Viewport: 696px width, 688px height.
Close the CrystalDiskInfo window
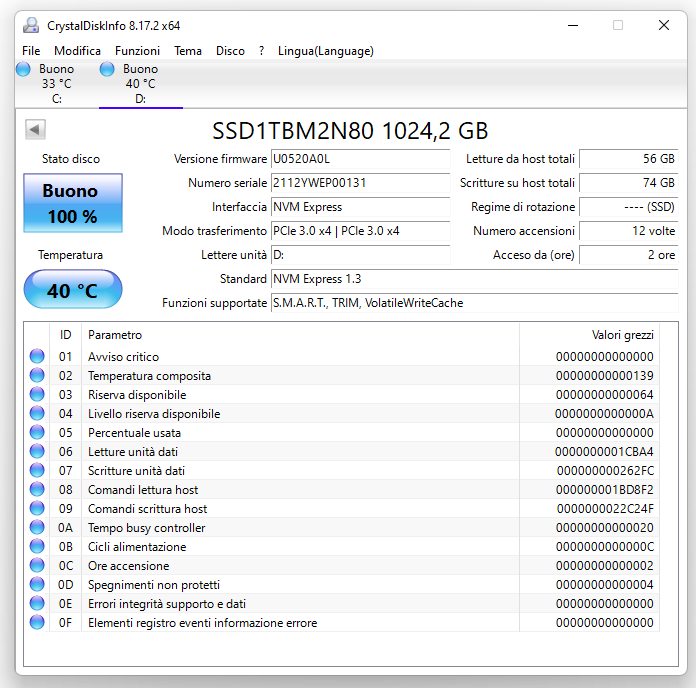point(664,25)
